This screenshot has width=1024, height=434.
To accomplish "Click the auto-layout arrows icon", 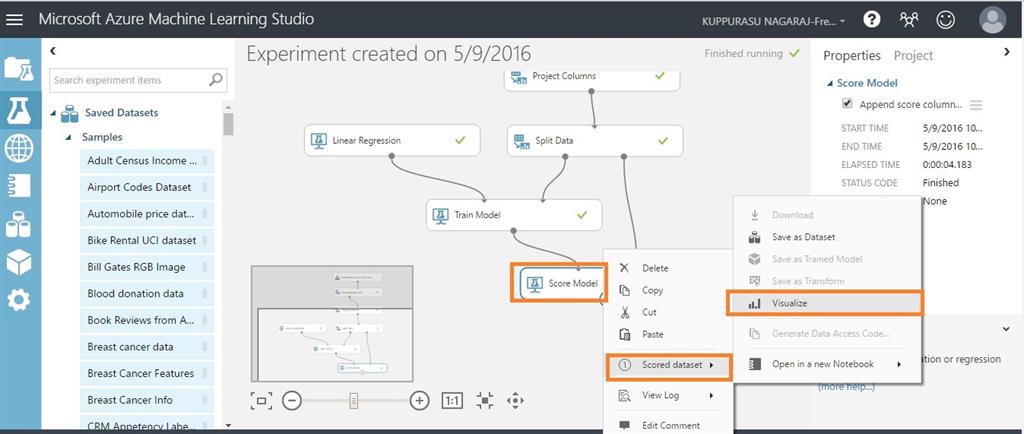I will (485, 401).
